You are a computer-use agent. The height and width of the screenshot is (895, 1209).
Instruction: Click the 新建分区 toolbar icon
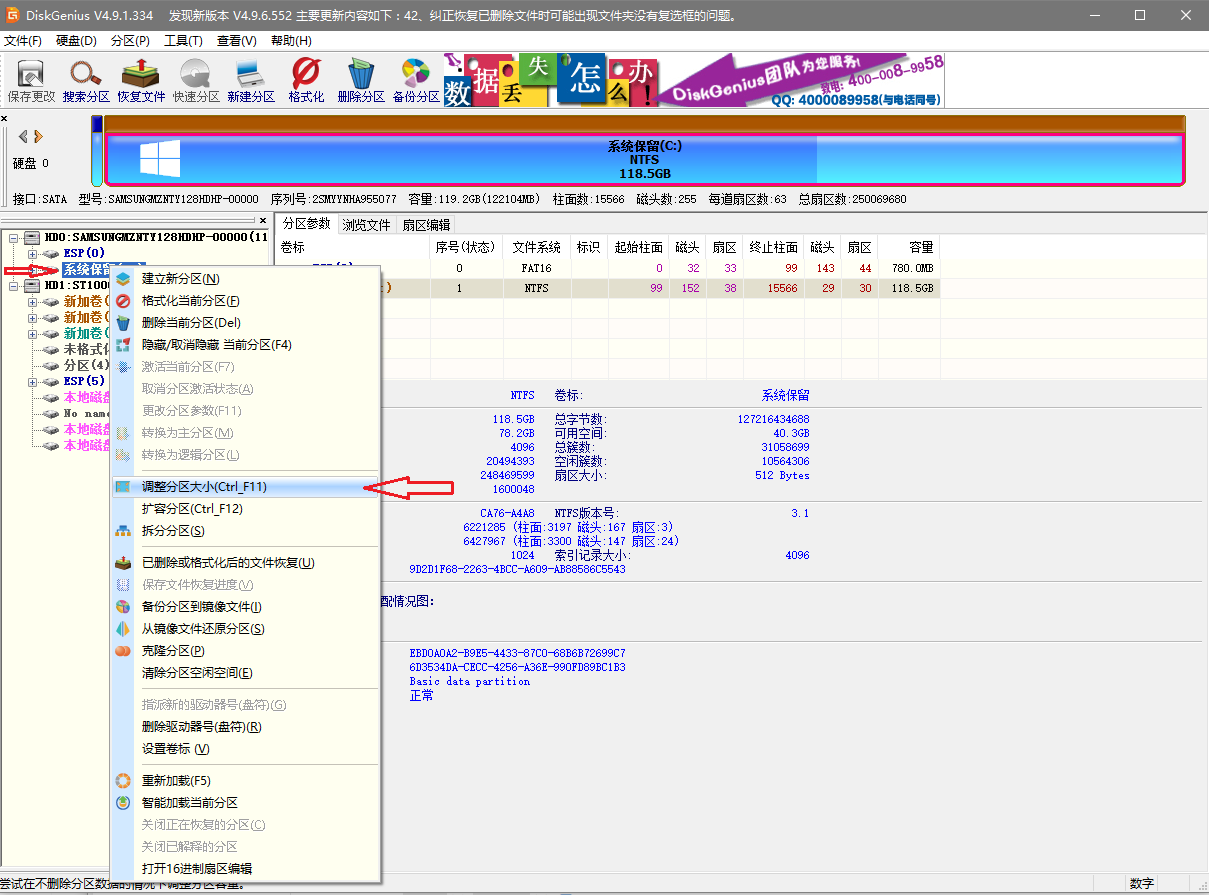(251, 80)
